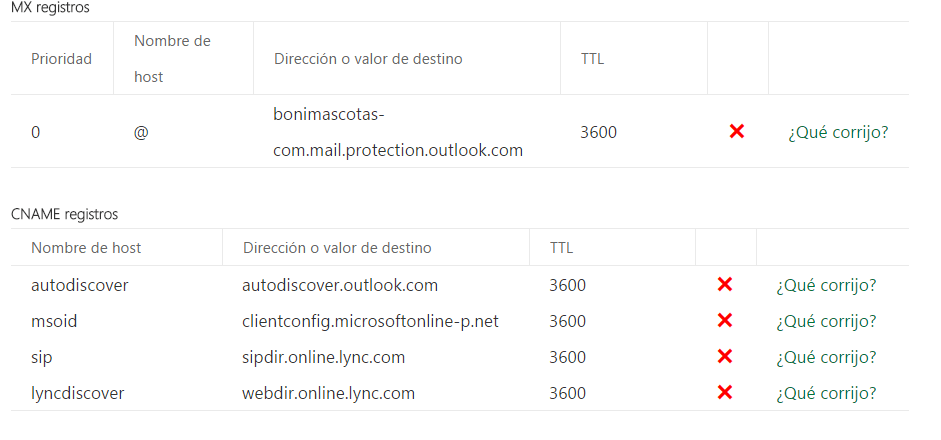Click the red X for sip record

pos(724,357)
